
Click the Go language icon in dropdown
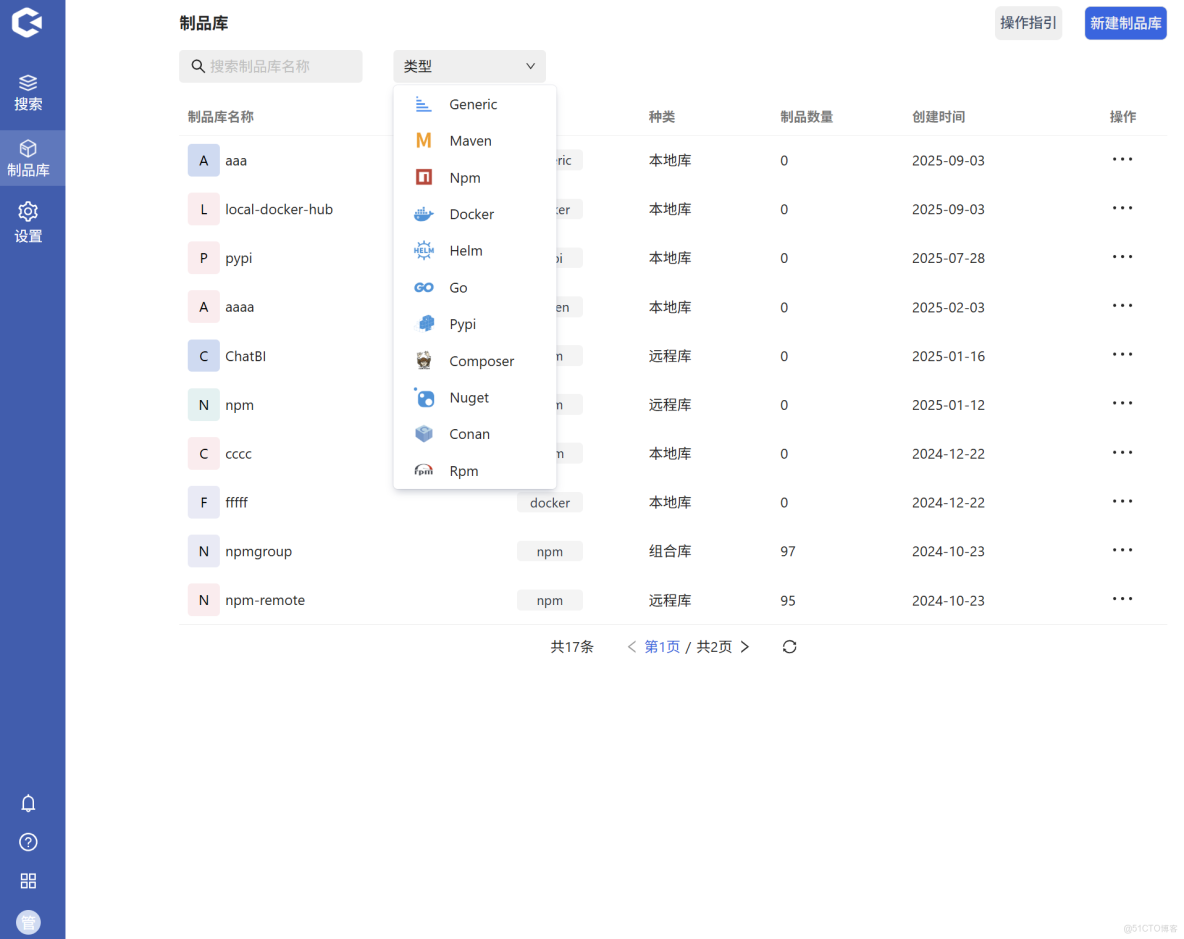tap(424, 287)
